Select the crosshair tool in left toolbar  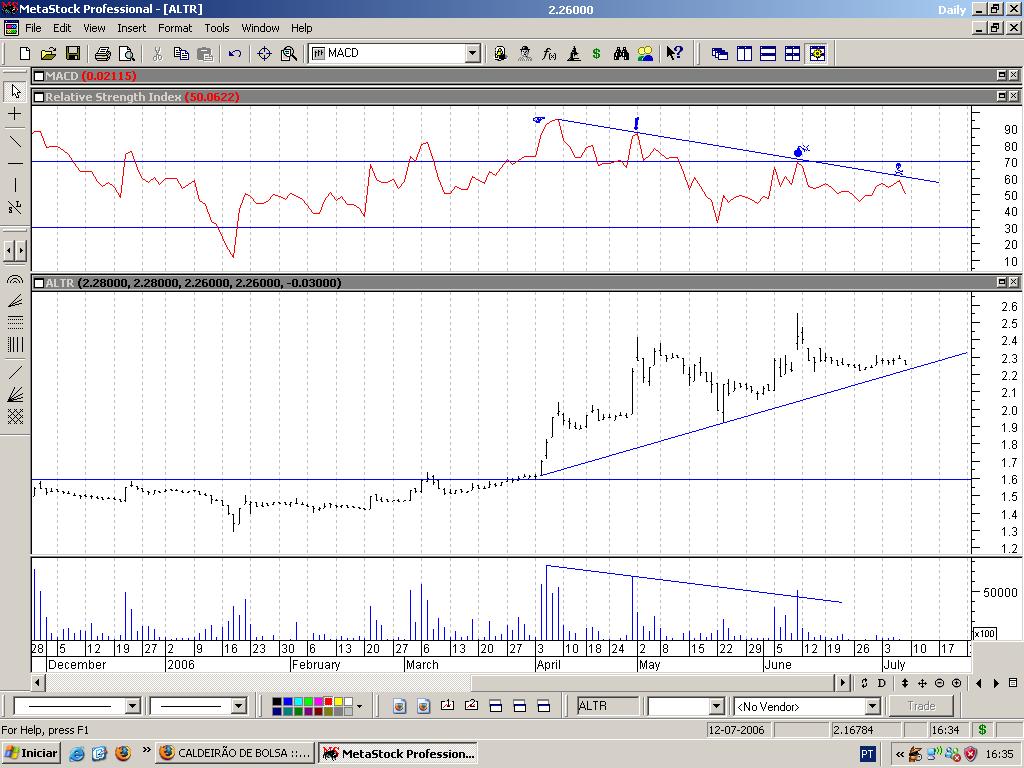(15, 114)
